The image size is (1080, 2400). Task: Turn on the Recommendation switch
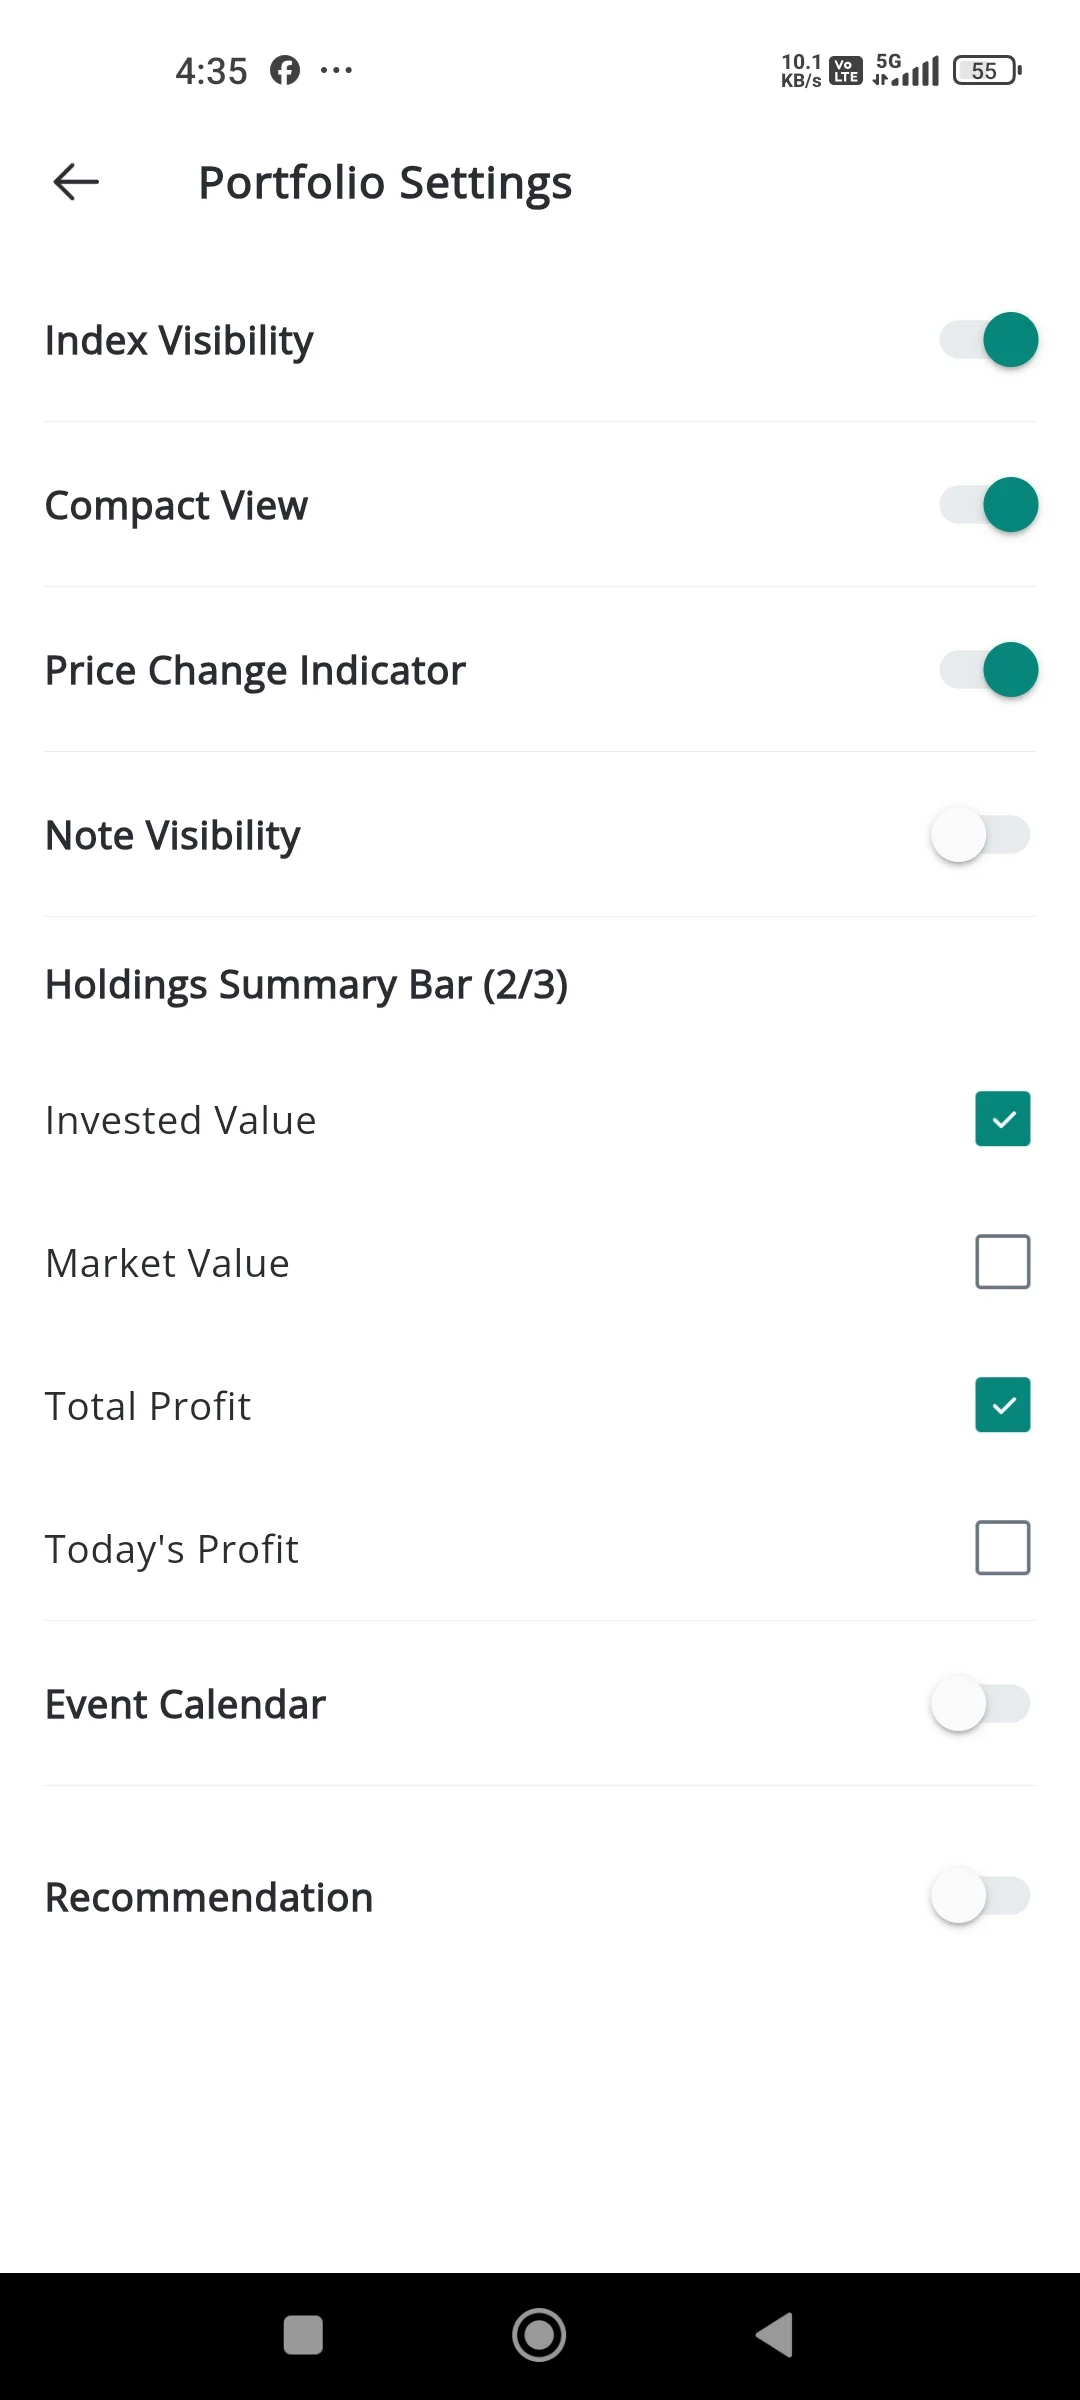click(980, 1896)
